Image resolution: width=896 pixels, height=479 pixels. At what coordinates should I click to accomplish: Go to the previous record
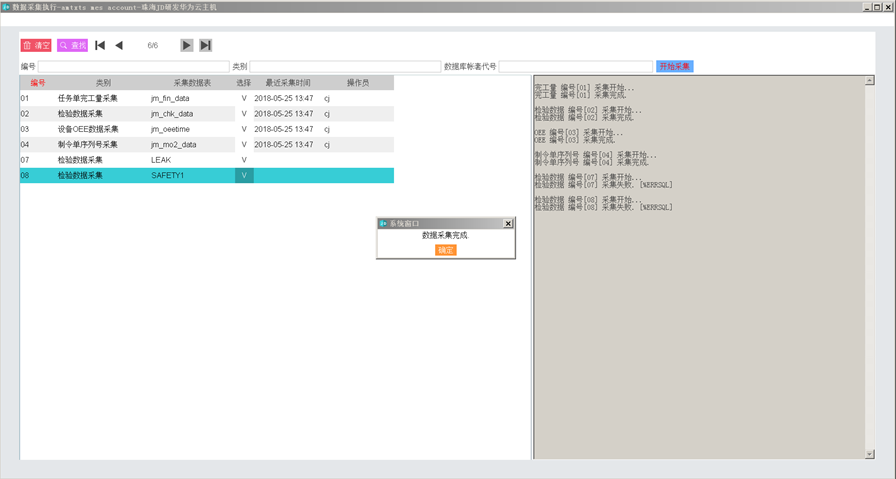(119, 45)
